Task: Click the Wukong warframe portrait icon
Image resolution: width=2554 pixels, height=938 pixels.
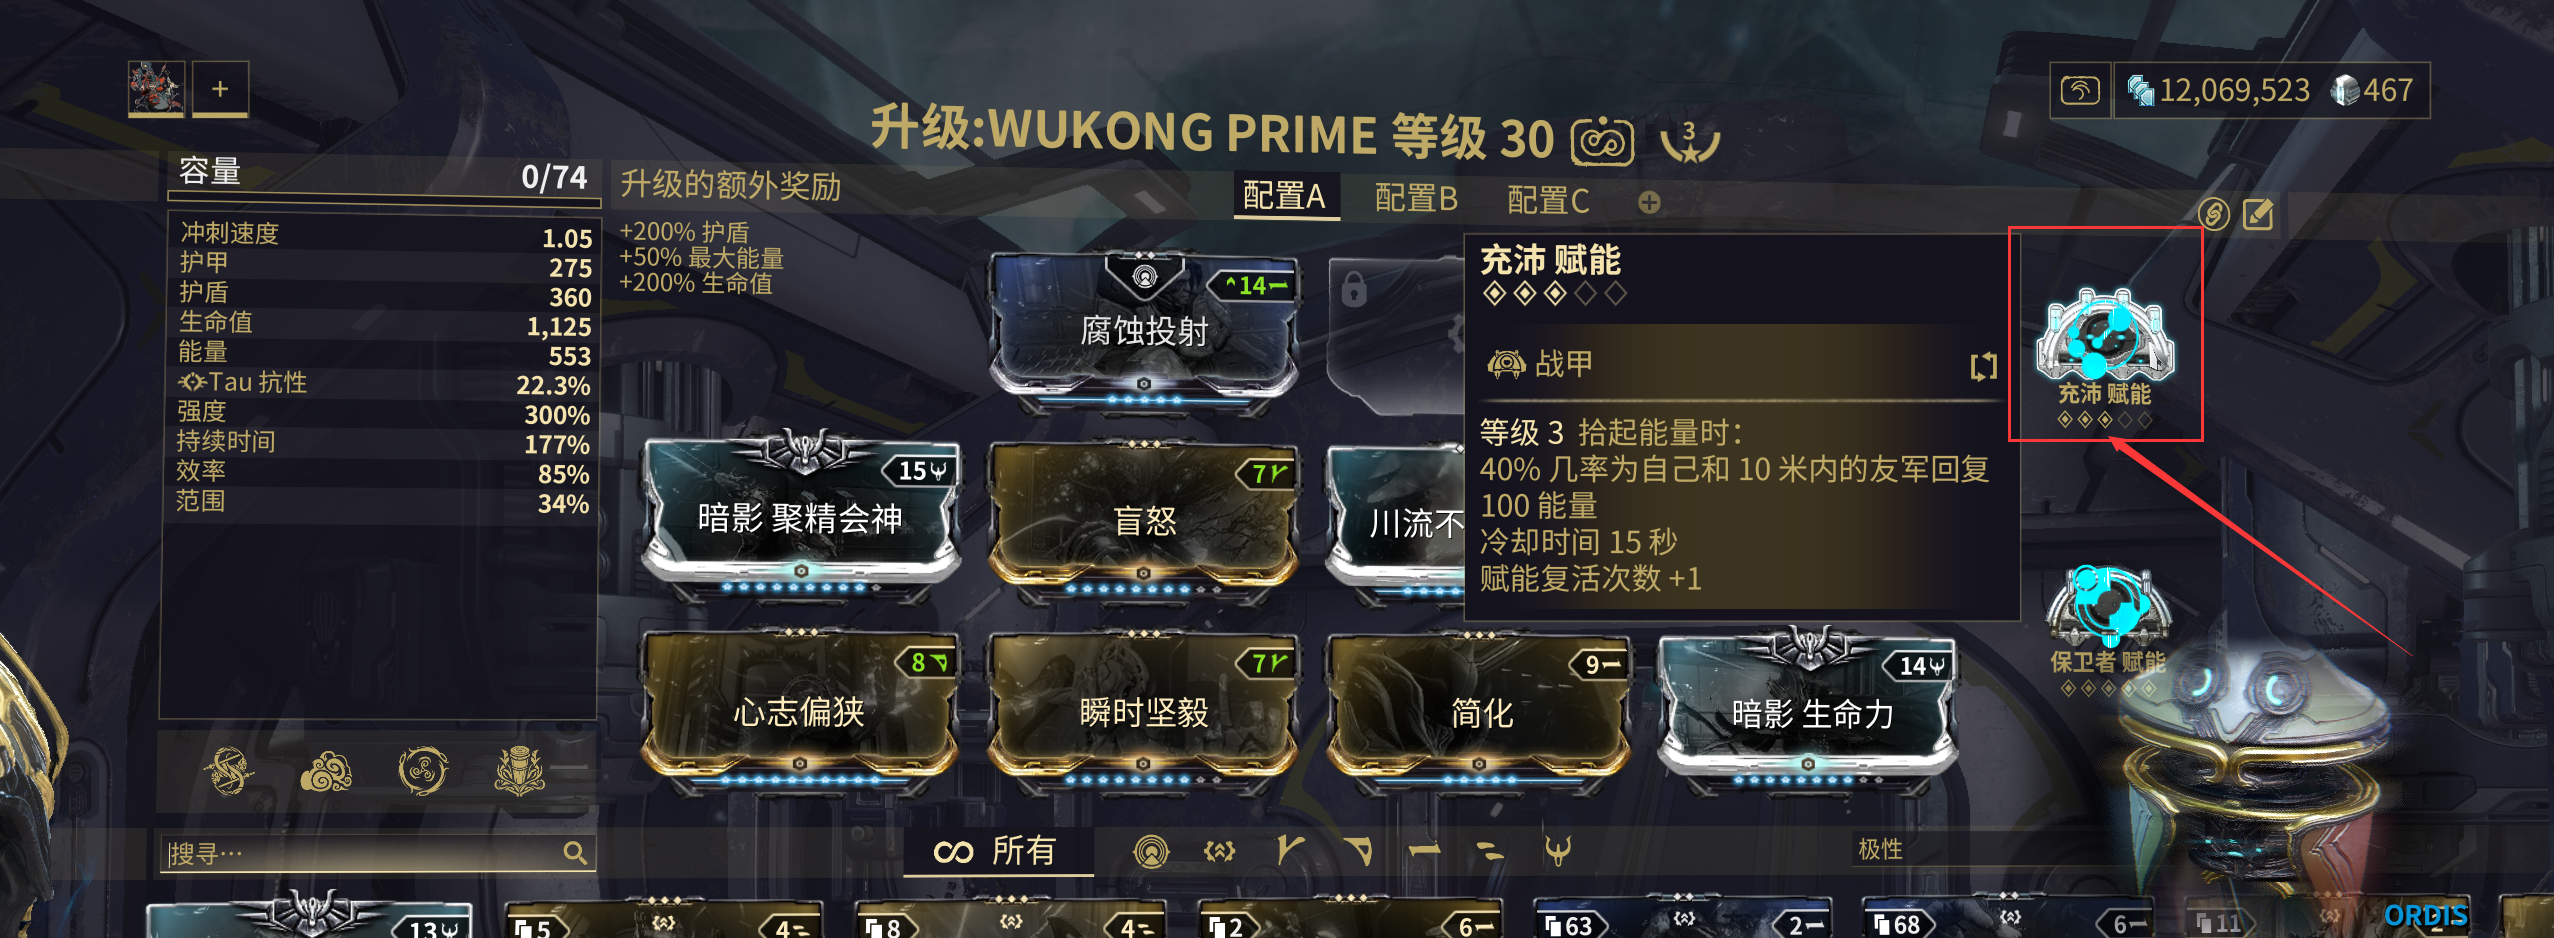Action: pyautogui.click(x=156, y=88)
